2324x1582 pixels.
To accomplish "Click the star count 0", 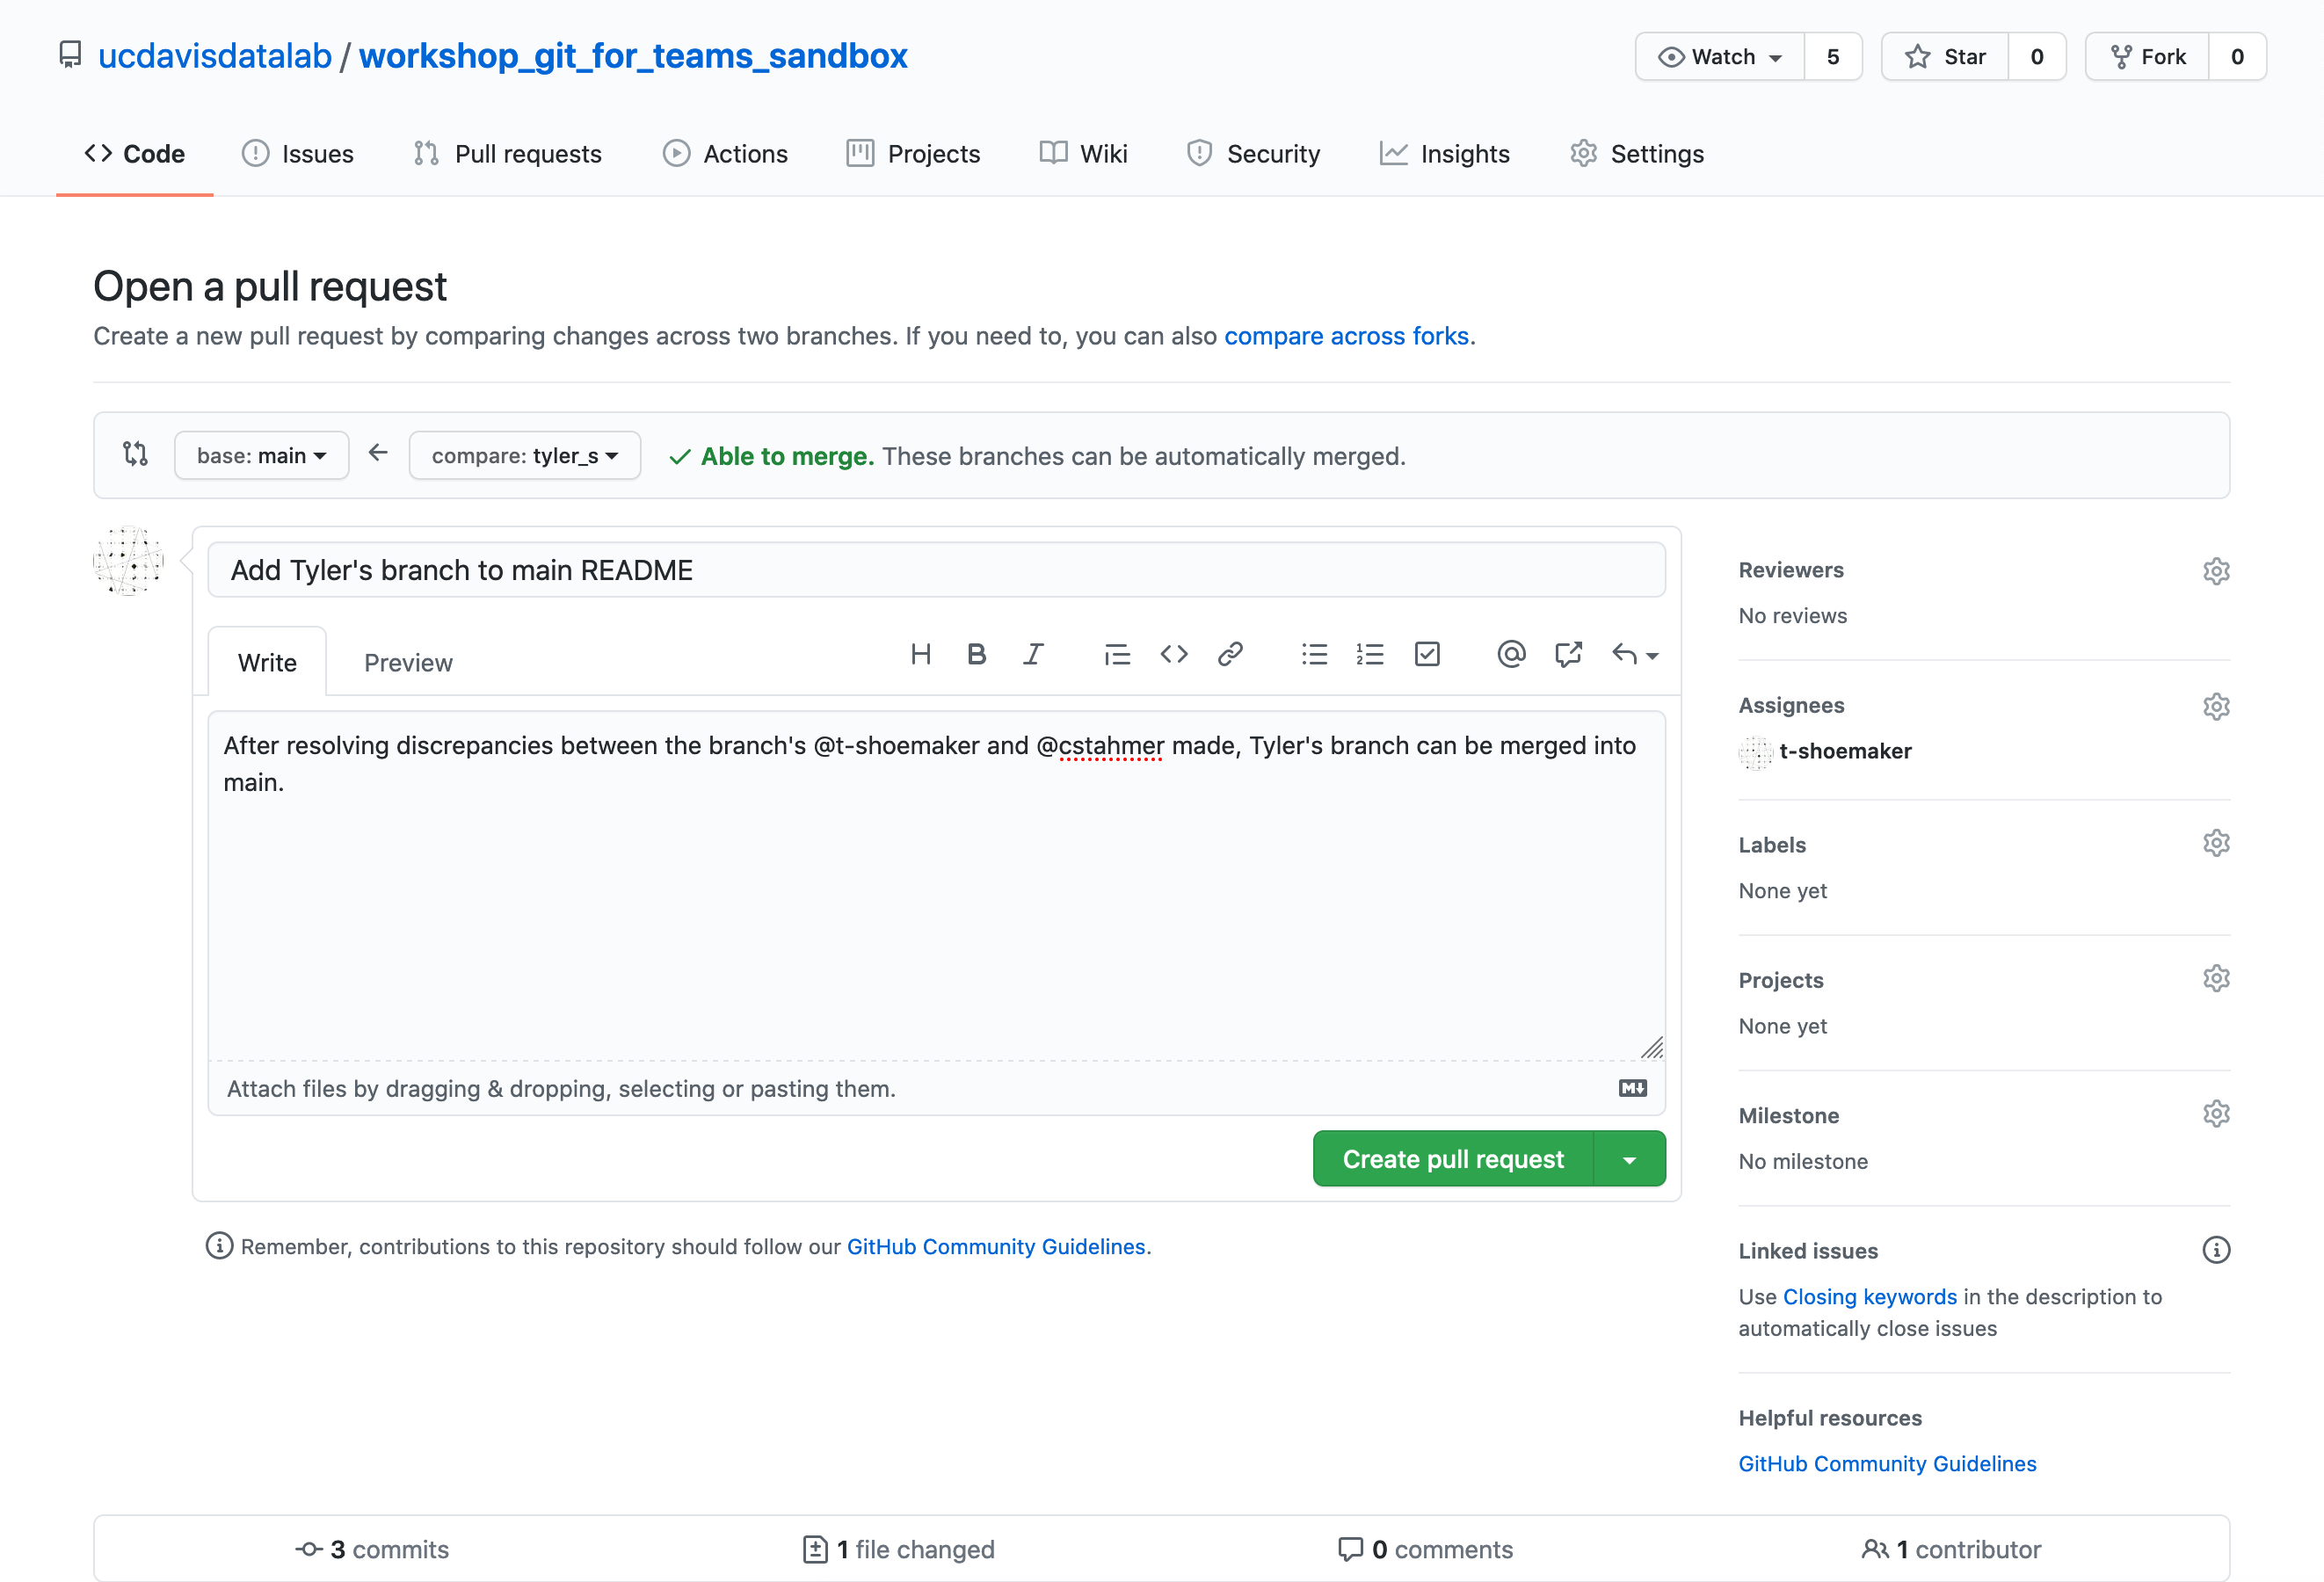I will (2037, 57).
